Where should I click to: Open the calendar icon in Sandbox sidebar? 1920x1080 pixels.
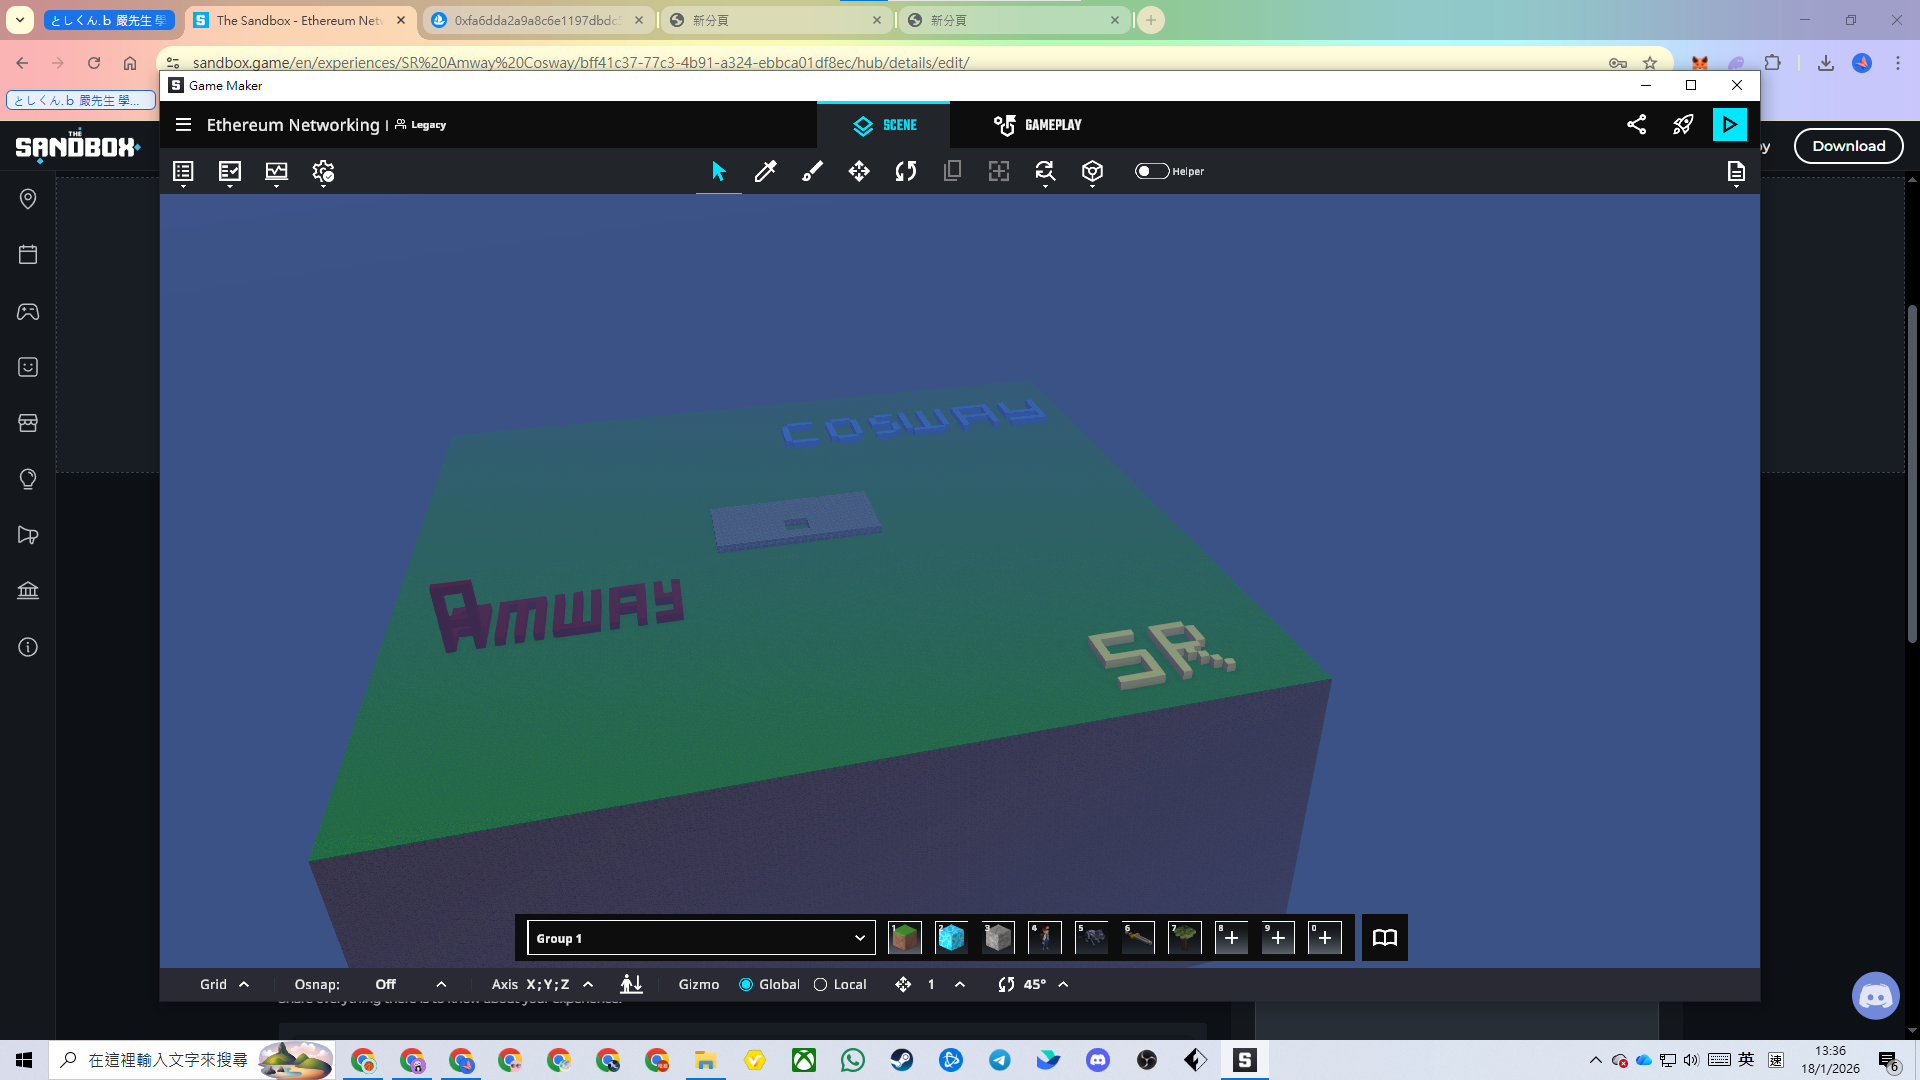coord(28,255)
